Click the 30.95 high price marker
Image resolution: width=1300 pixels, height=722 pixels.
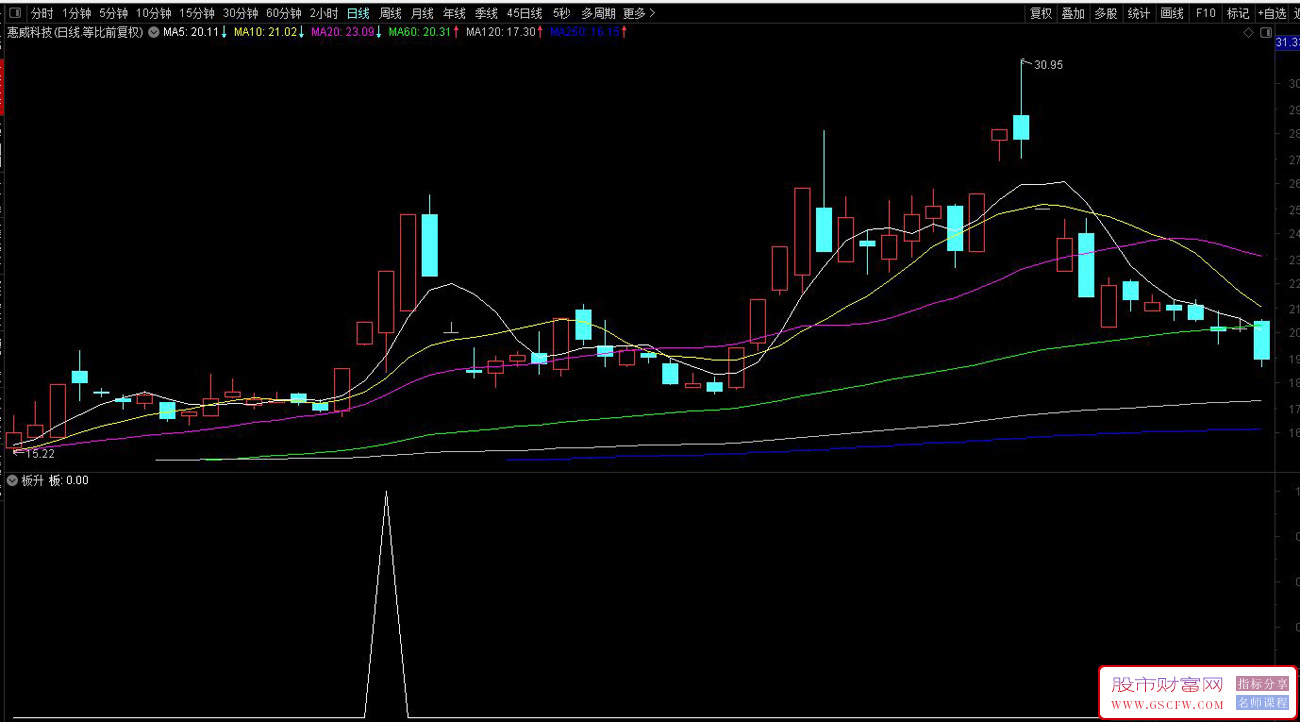(x=1048, y=65)
